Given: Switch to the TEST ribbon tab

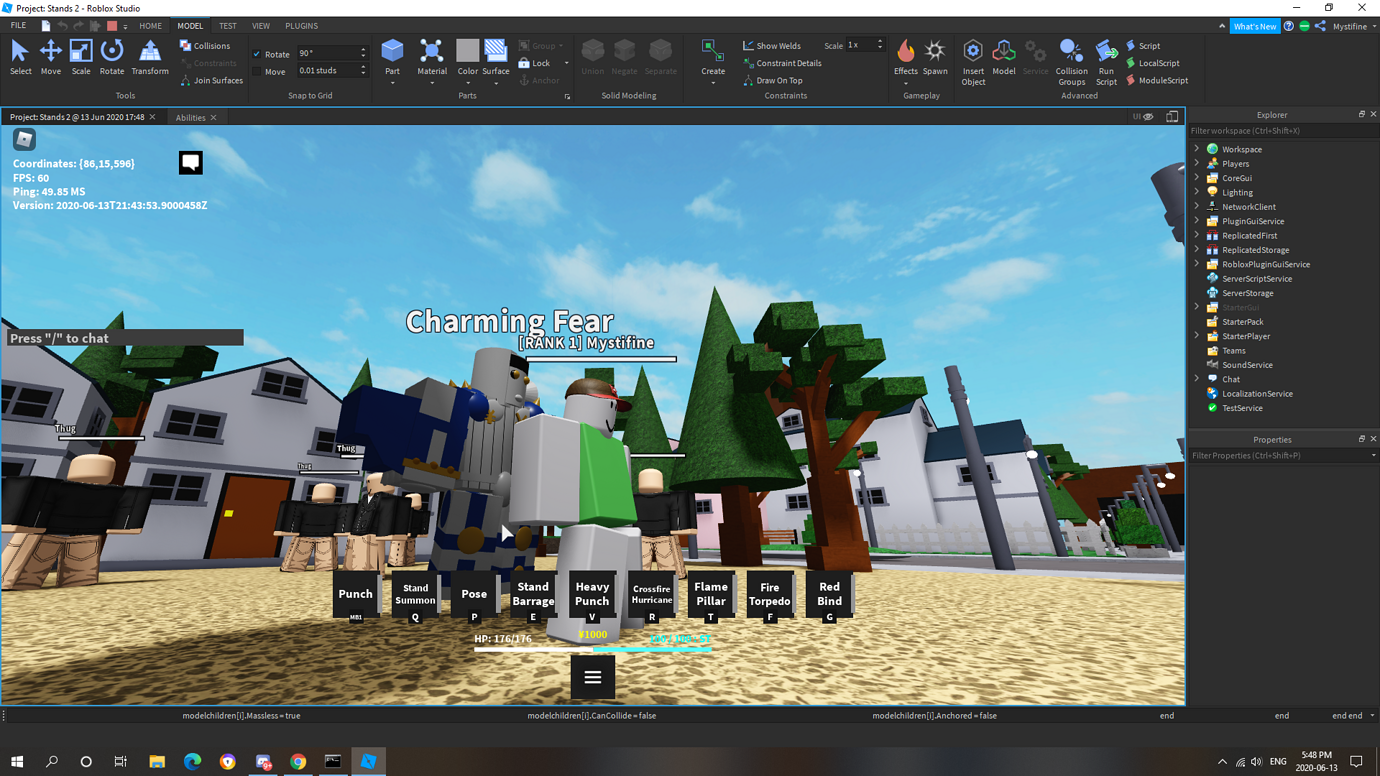Looking at the screenshot, I should point(226,25).
